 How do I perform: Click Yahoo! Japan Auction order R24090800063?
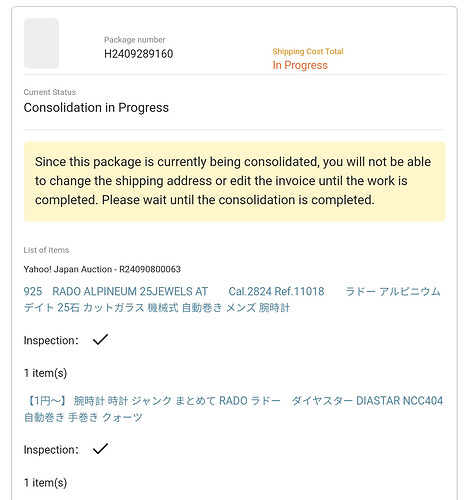[x=102, y=269]
